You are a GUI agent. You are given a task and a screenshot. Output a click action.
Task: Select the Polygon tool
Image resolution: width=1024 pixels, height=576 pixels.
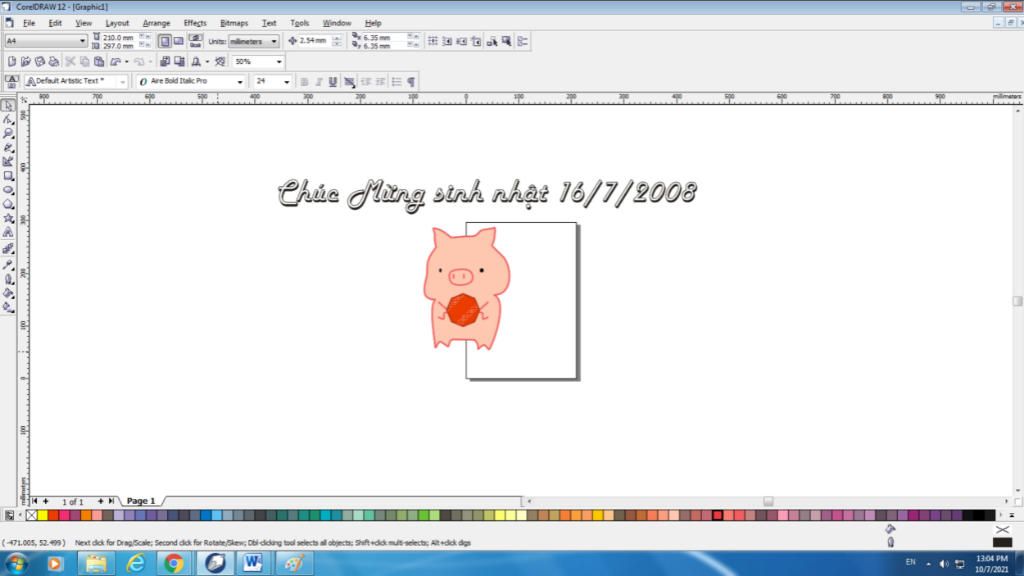[8, 204]
